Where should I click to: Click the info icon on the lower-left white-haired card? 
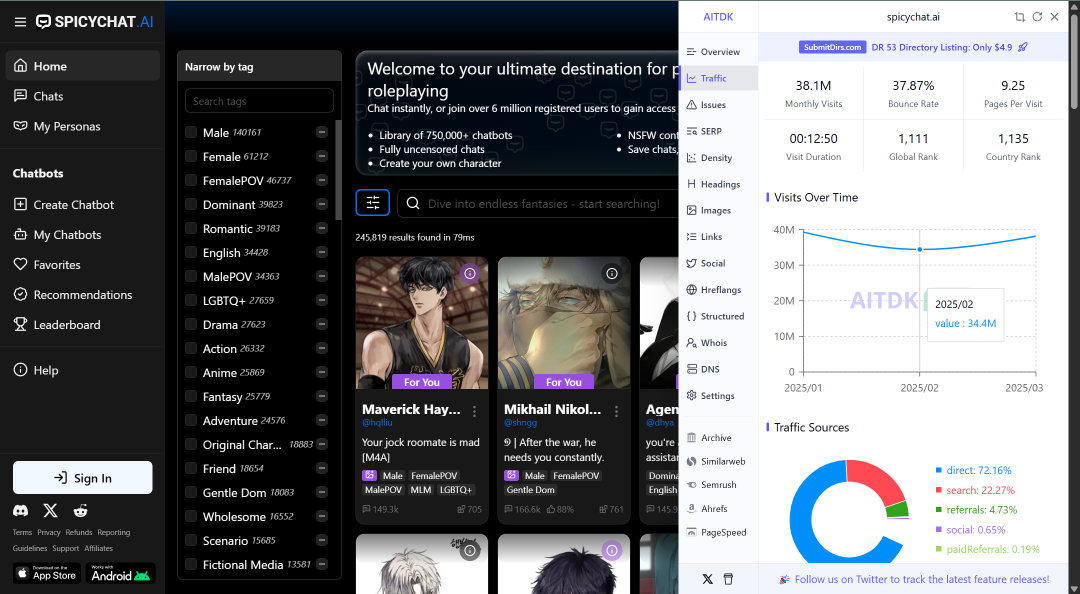[470, 551]
